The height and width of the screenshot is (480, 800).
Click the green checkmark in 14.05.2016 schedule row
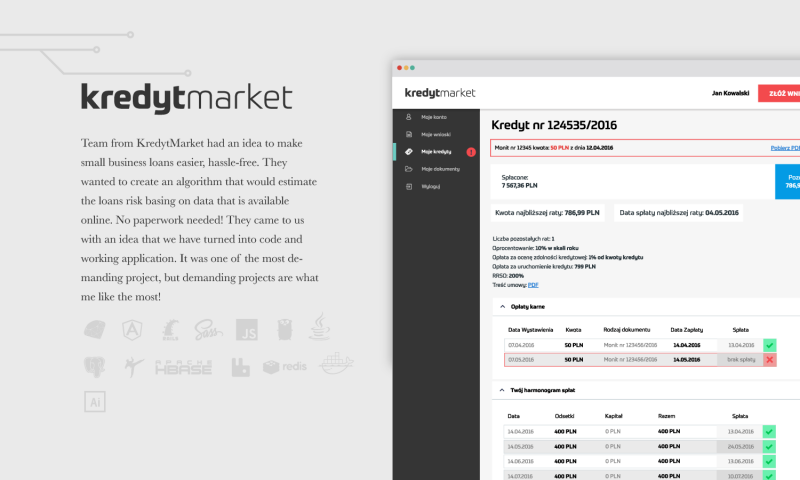click(x=769, y=446)
